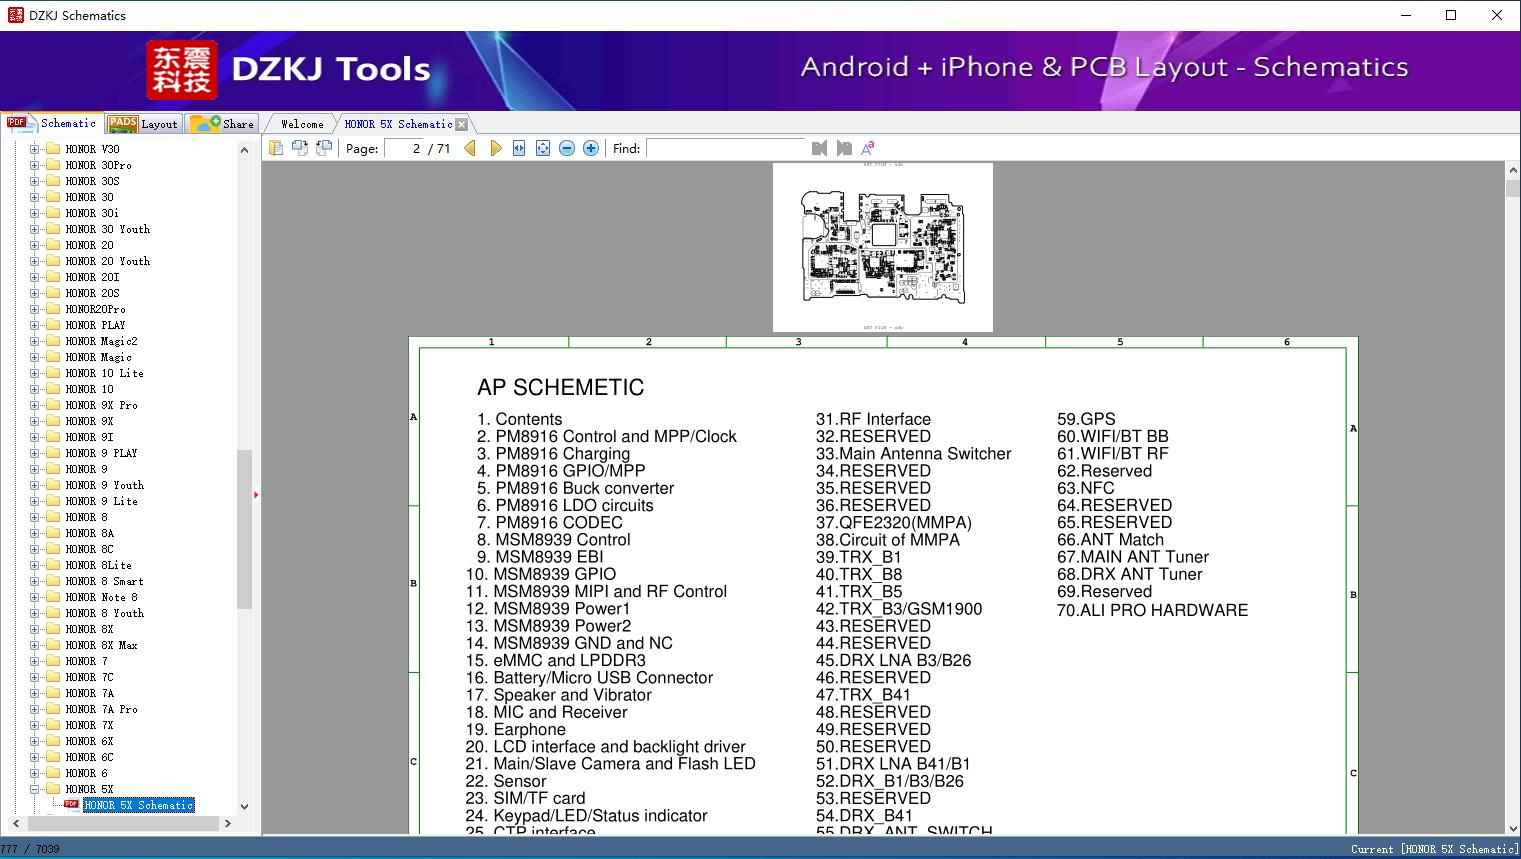The height and width of the screenshot is (859, 1521).
Task: Click the copy page icon in toolbar
Action: (x=276, y=148)
